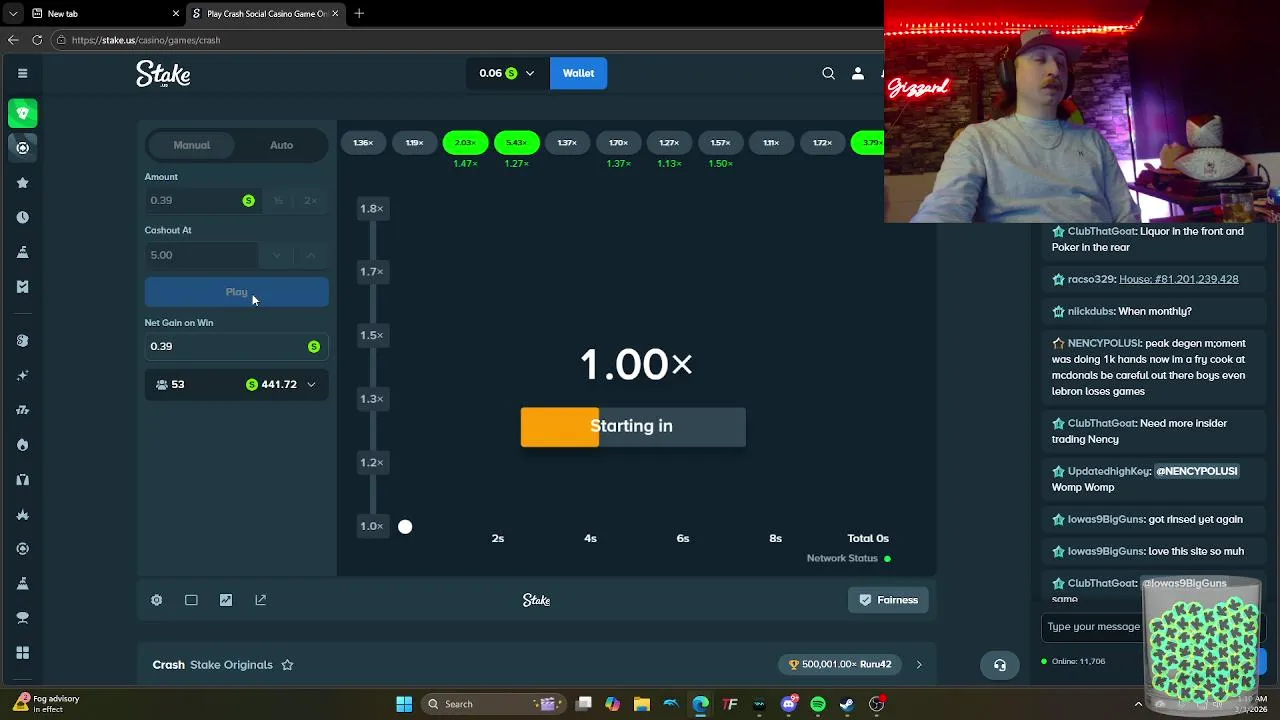Open Steam from the taskbar
Screen dimensions: 1280x720
[x=847, y=704]
